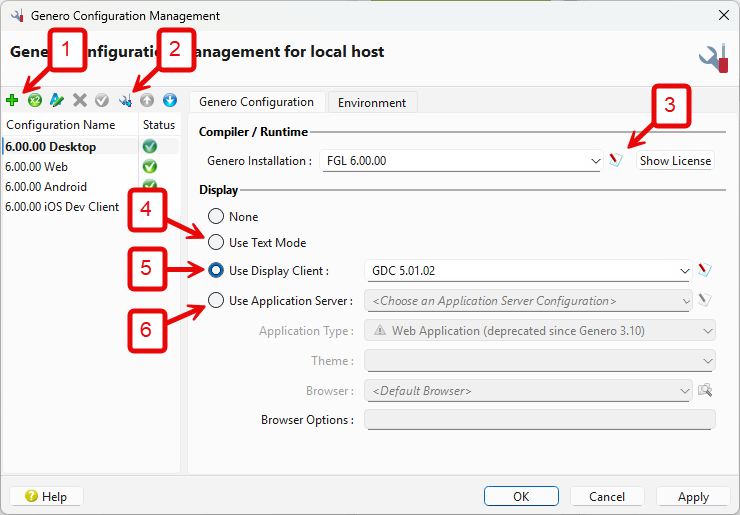Viewport: 740px width, 515px height.
Task: Click the status checkmark for 6.00.00 Desktop
Action: 150,146
